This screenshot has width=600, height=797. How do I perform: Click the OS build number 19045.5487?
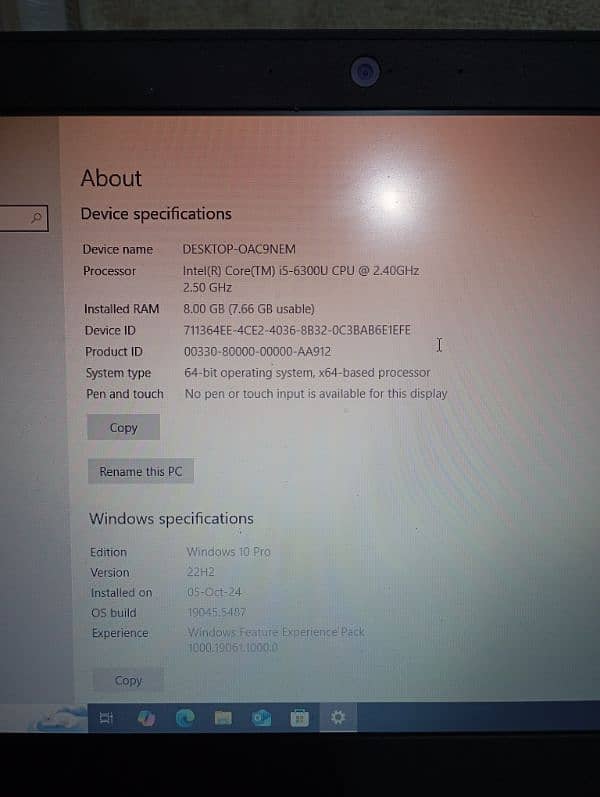coord(217,612)
